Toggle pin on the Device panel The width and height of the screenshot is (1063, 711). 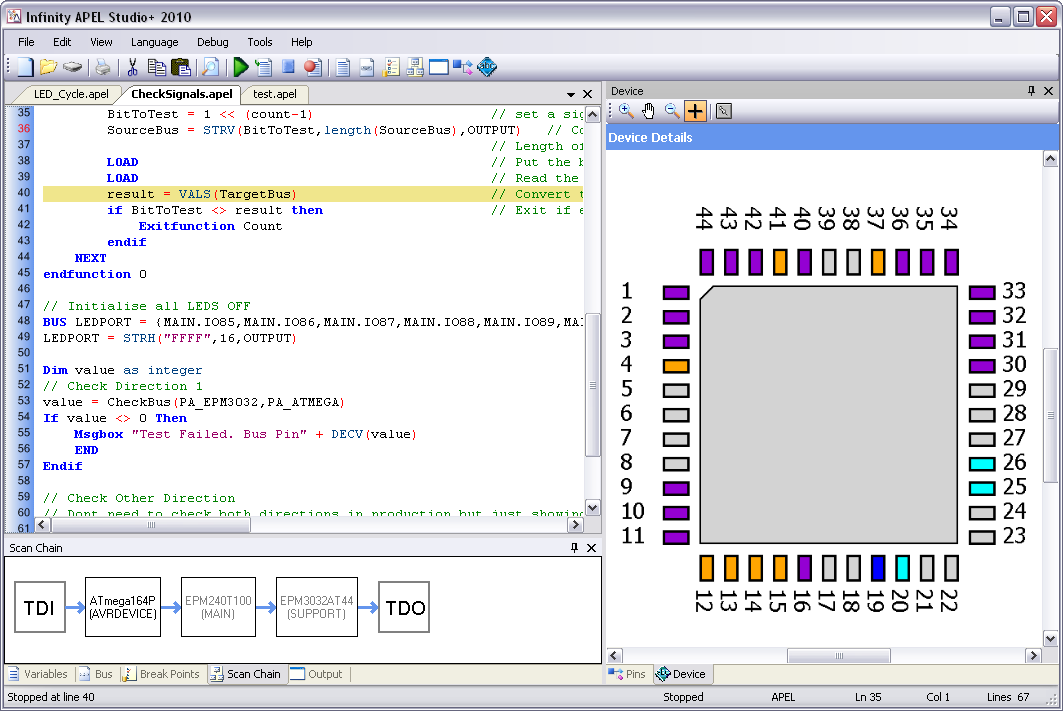[1031, 91]
